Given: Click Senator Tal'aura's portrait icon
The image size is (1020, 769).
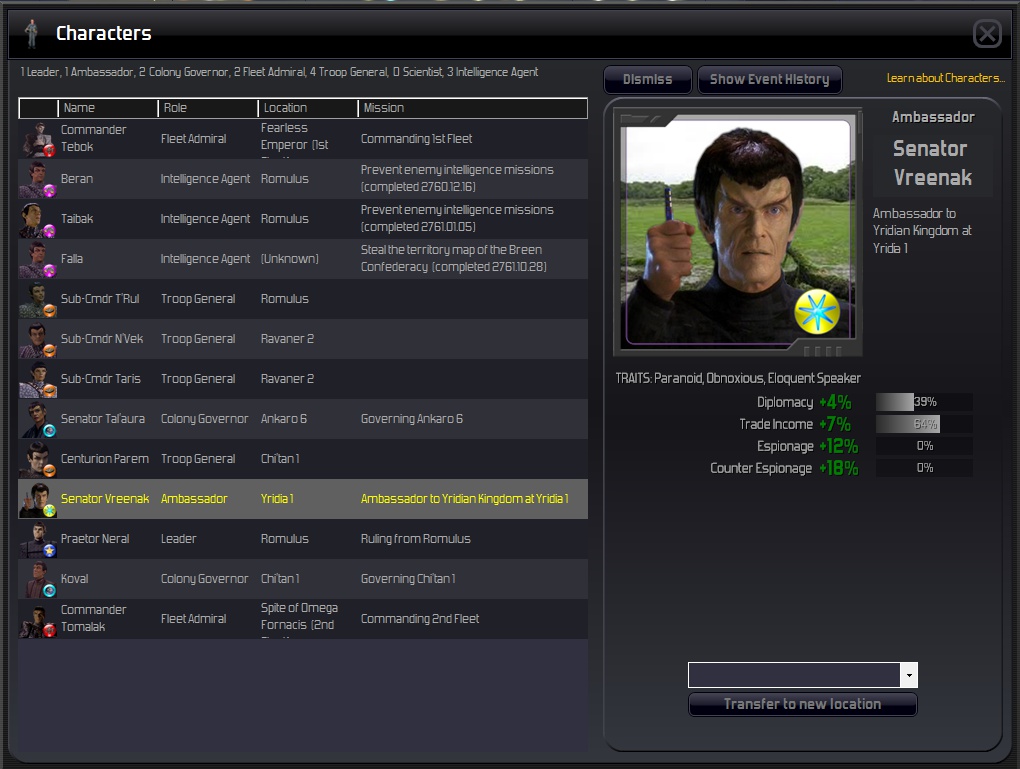Looking at the screenshot, I should coord(38,419).
